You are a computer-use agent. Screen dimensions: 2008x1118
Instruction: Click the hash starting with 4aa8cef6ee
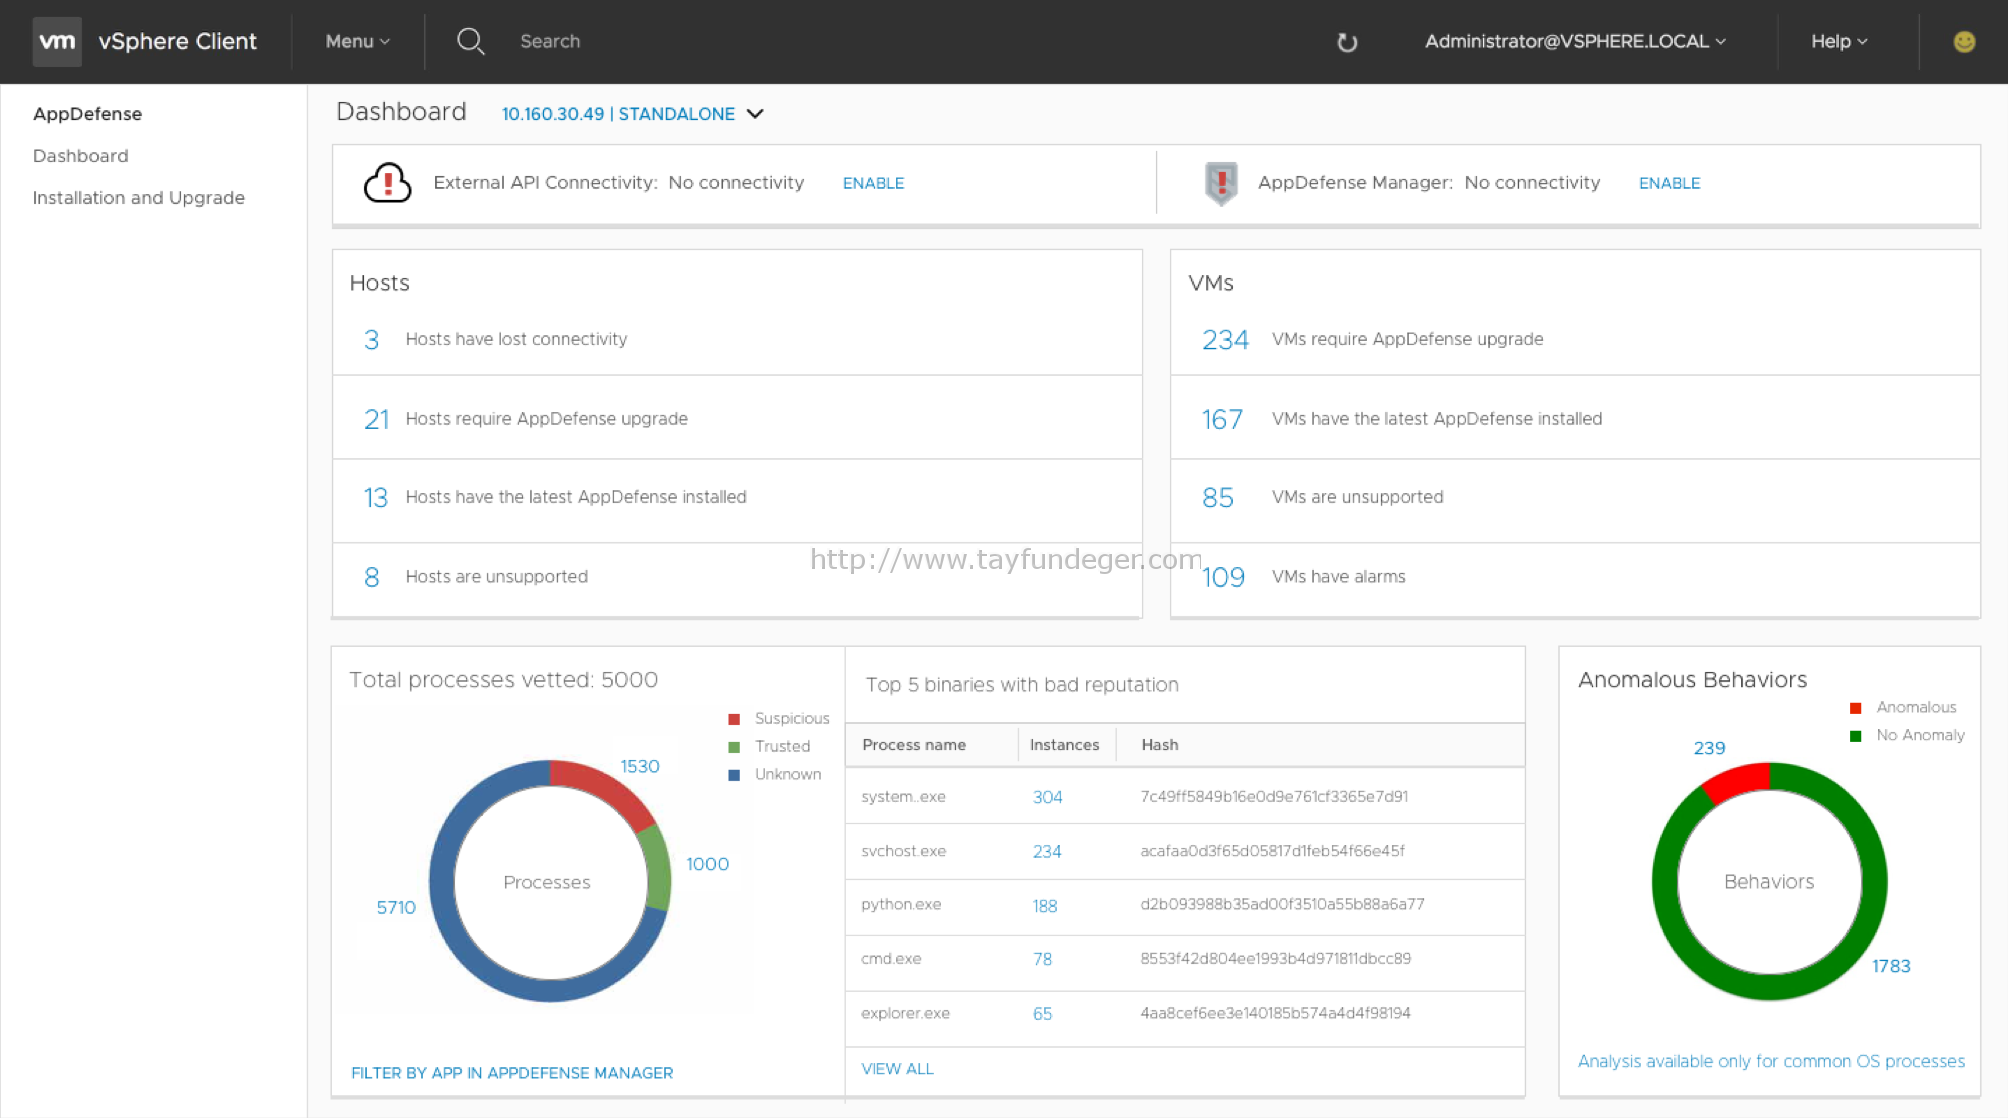point(1275,1013)
